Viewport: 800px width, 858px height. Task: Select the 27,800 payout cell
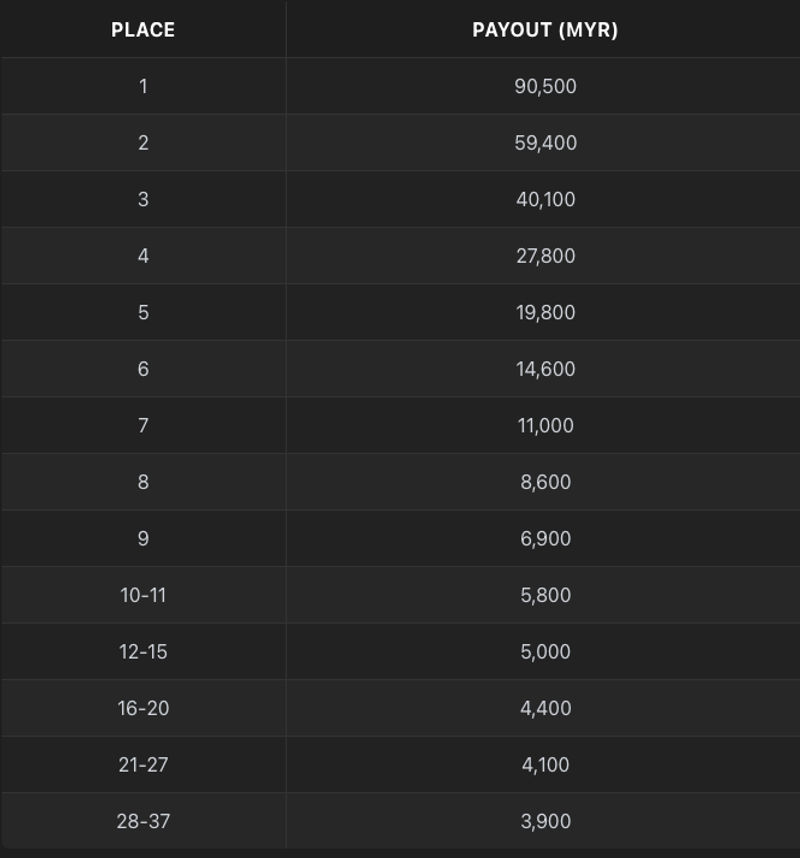[545, 256]
